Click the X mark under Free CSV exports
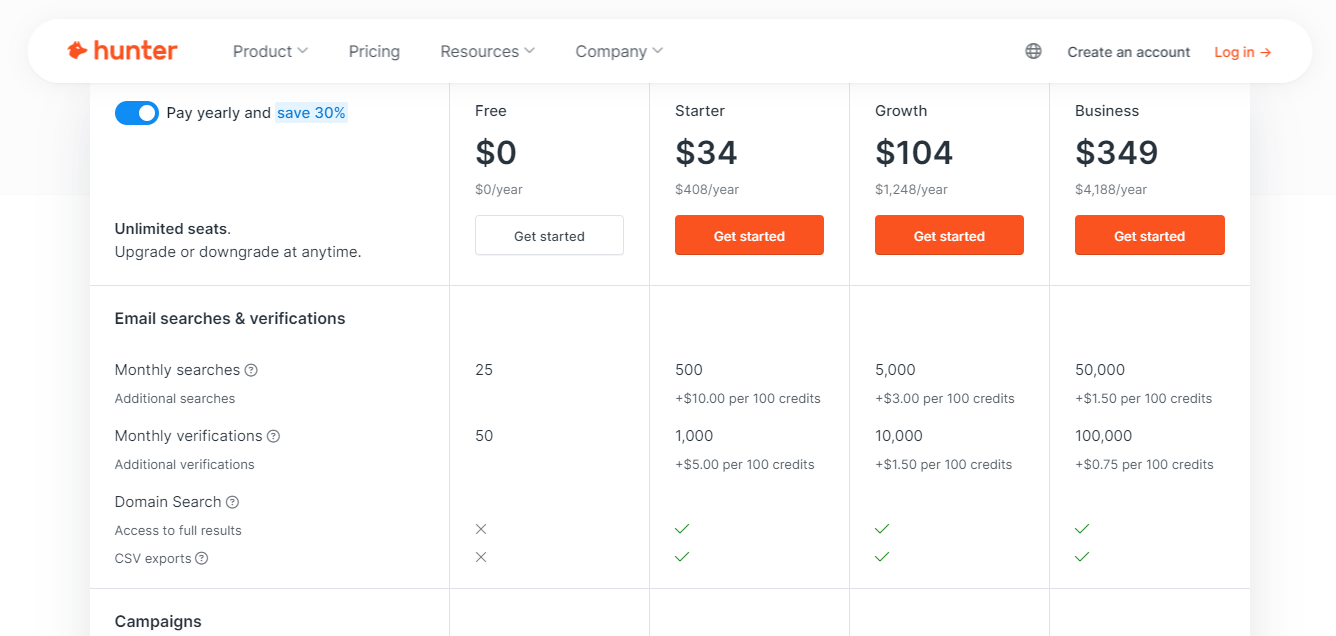Screen dimensions: 1336x636 (481, 557)
